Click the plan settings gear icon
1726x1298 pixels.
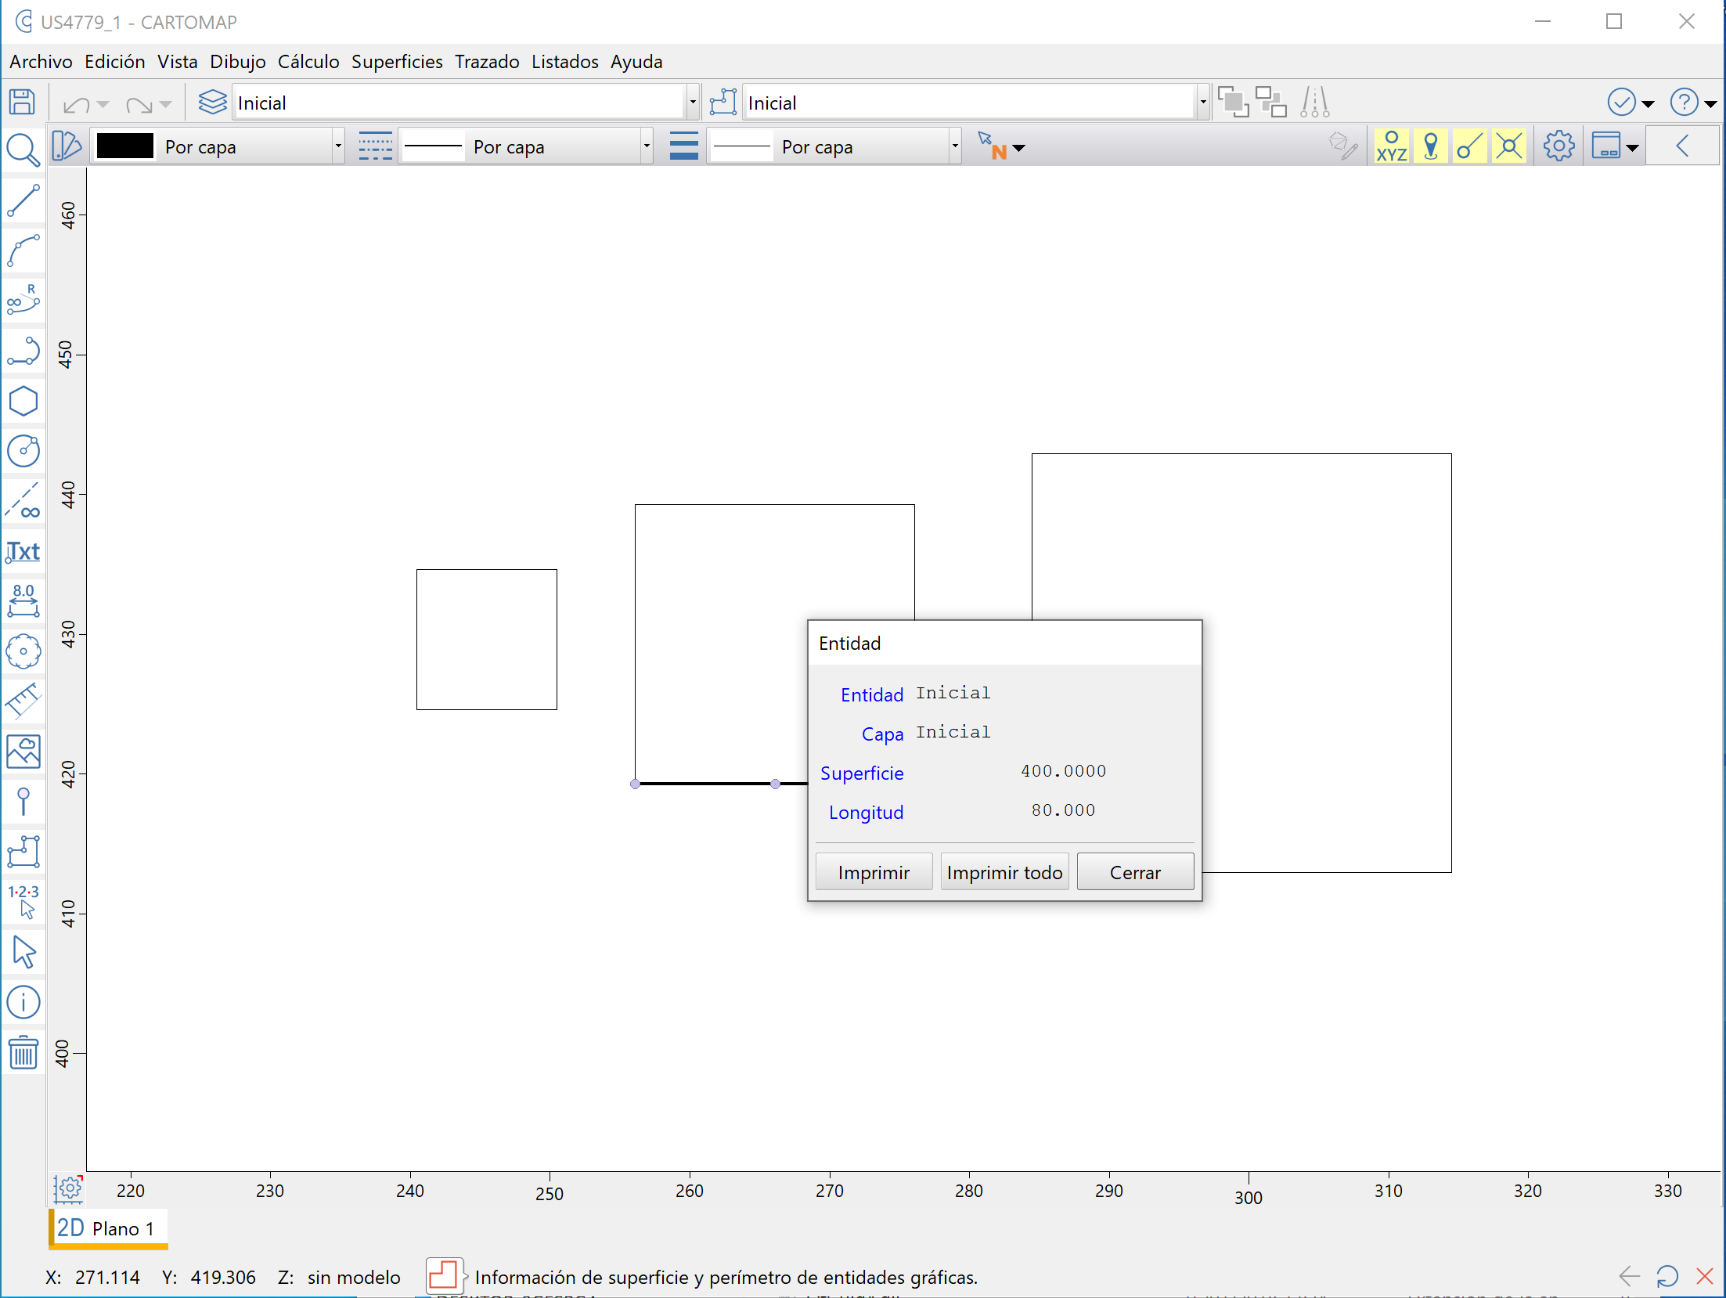click(x=68, y=1189)
